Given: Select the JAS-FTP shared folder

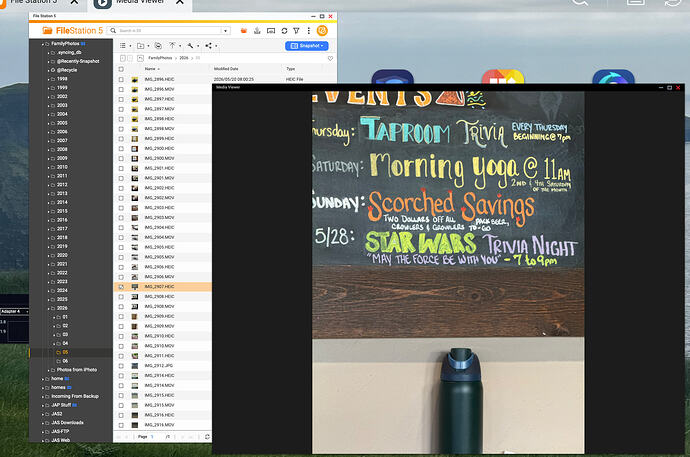Looking at the screenshot, I should click(60, 431).
